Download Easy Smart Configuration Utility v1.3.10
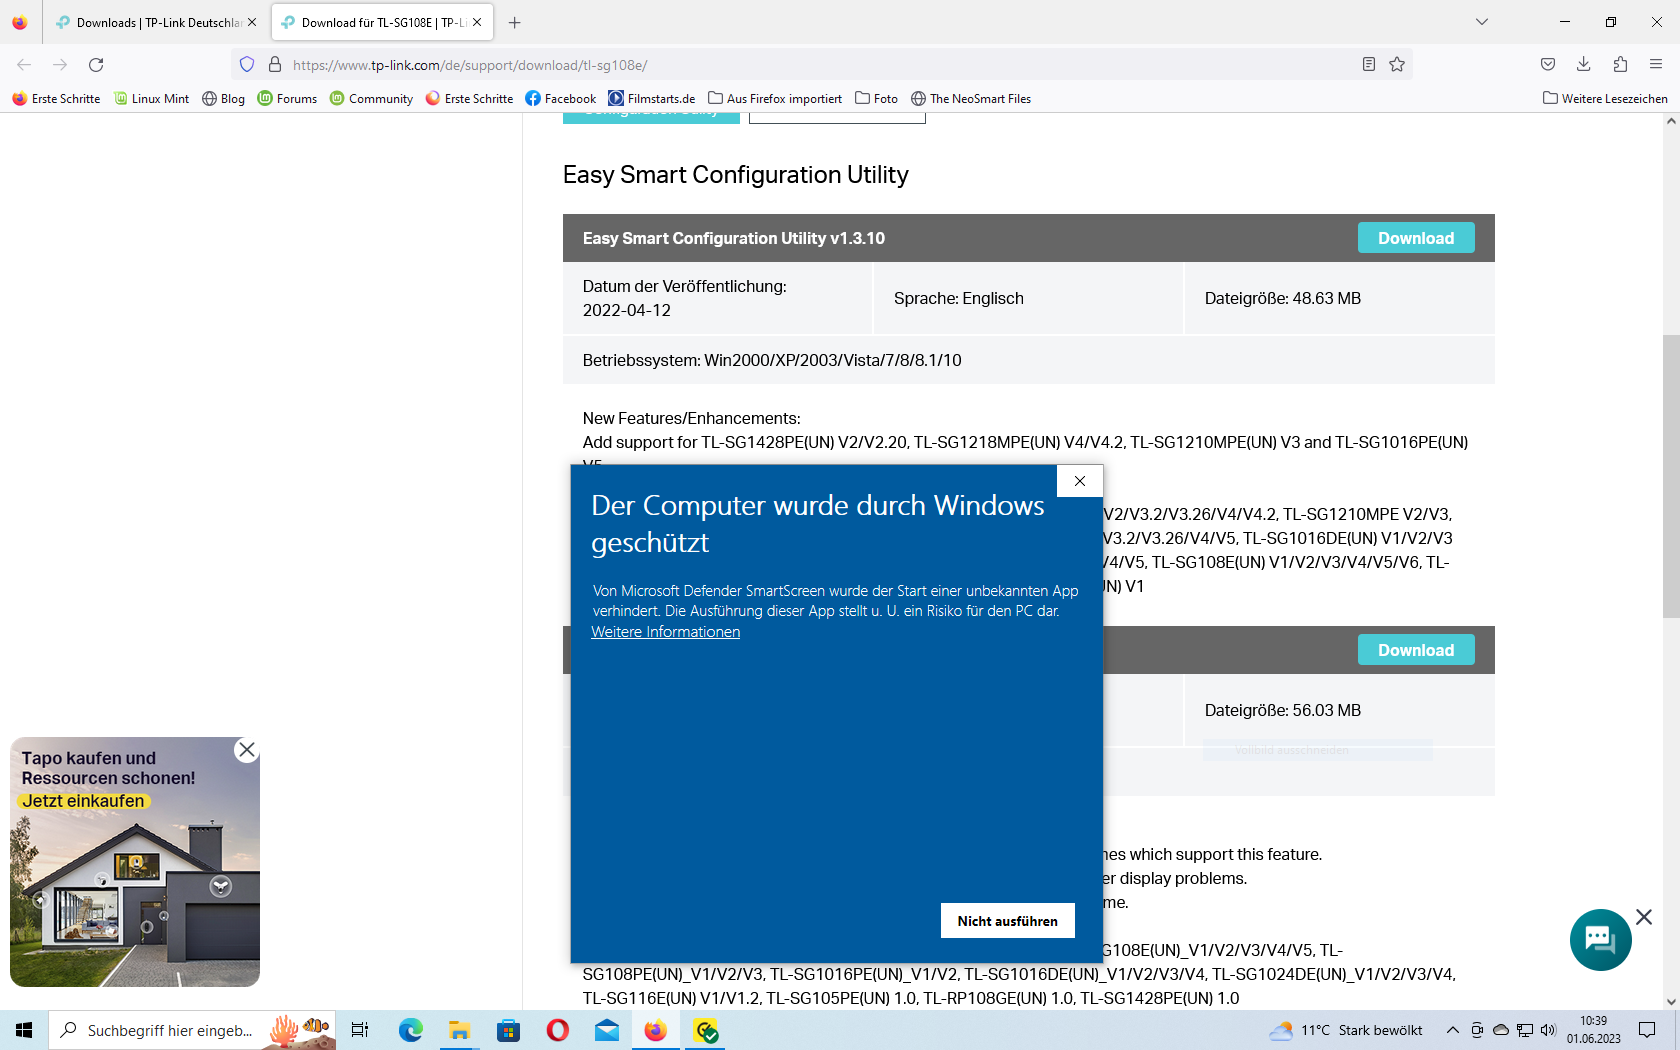This screenshot has height=1050, width=1680. click(1416, 238)
